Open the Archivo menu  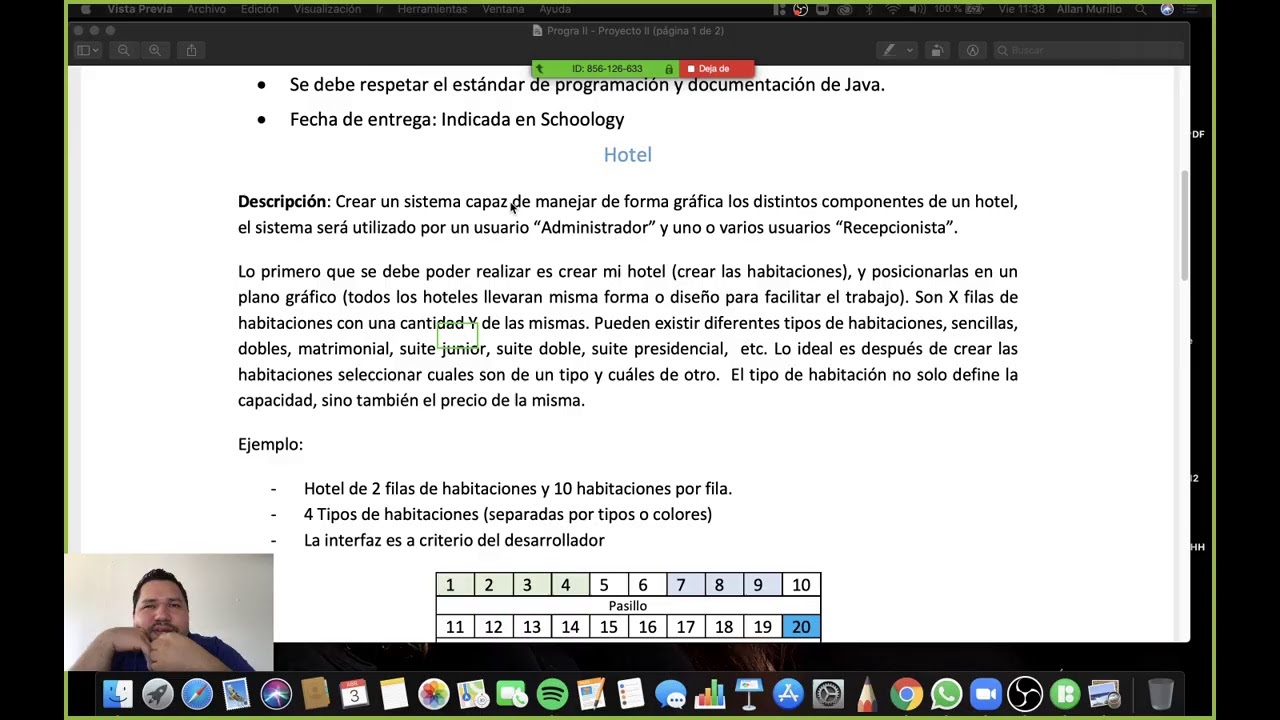click(206, 9)
